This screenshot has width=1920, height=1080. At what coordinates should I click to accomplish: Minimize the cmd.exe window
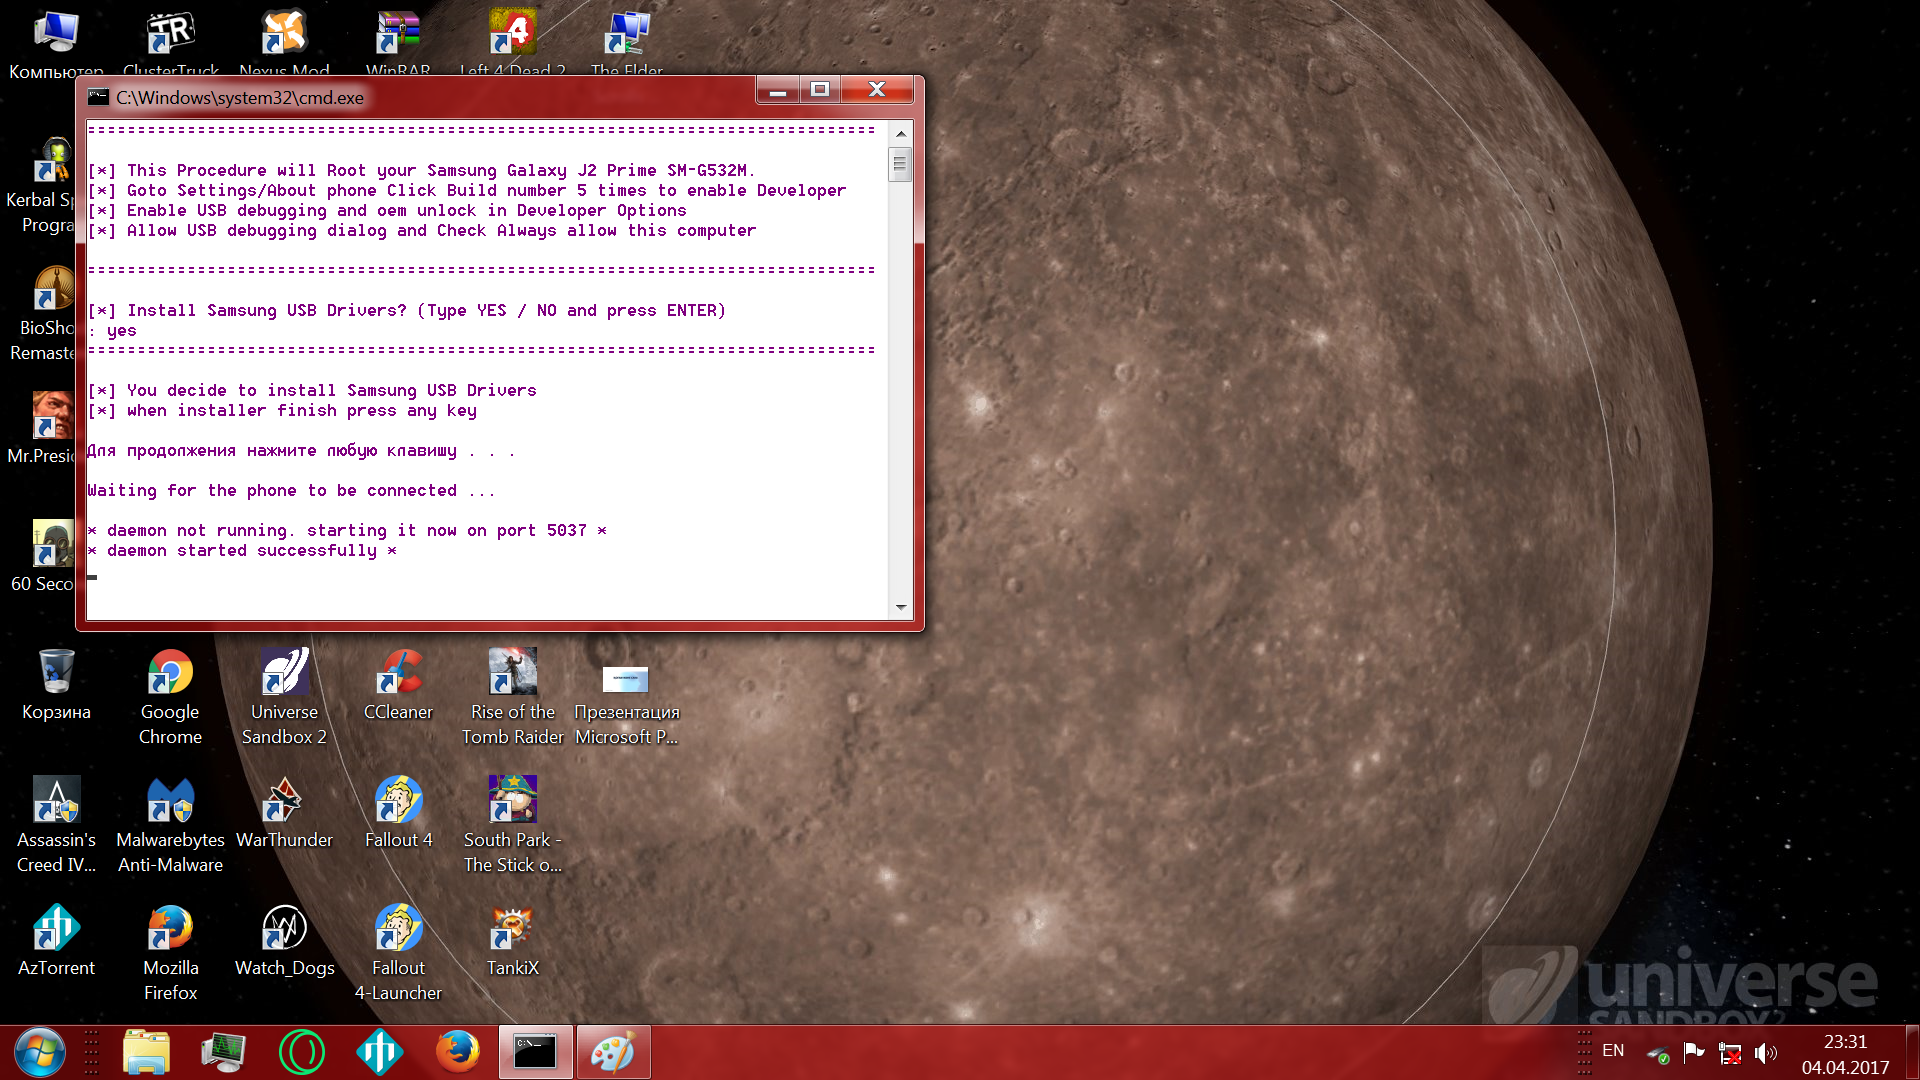pos(778,90)
